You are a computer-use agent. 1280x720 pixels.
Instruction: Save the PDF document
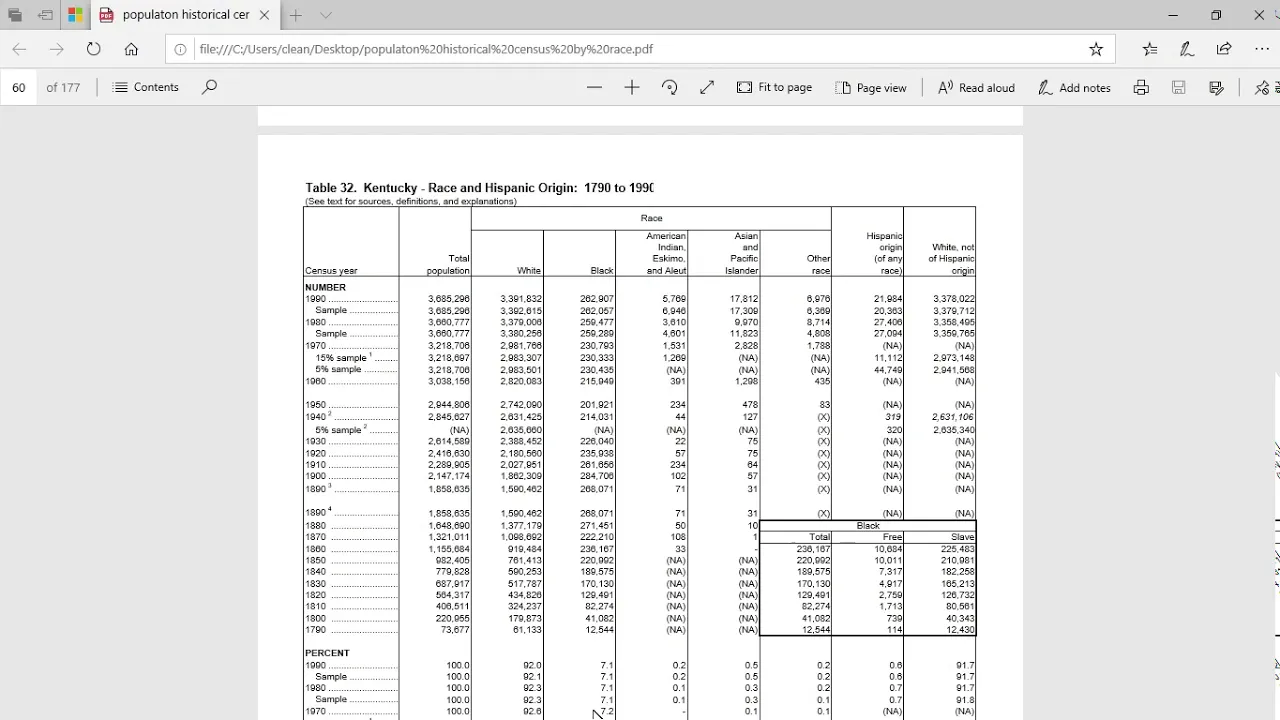(1179, 87)
